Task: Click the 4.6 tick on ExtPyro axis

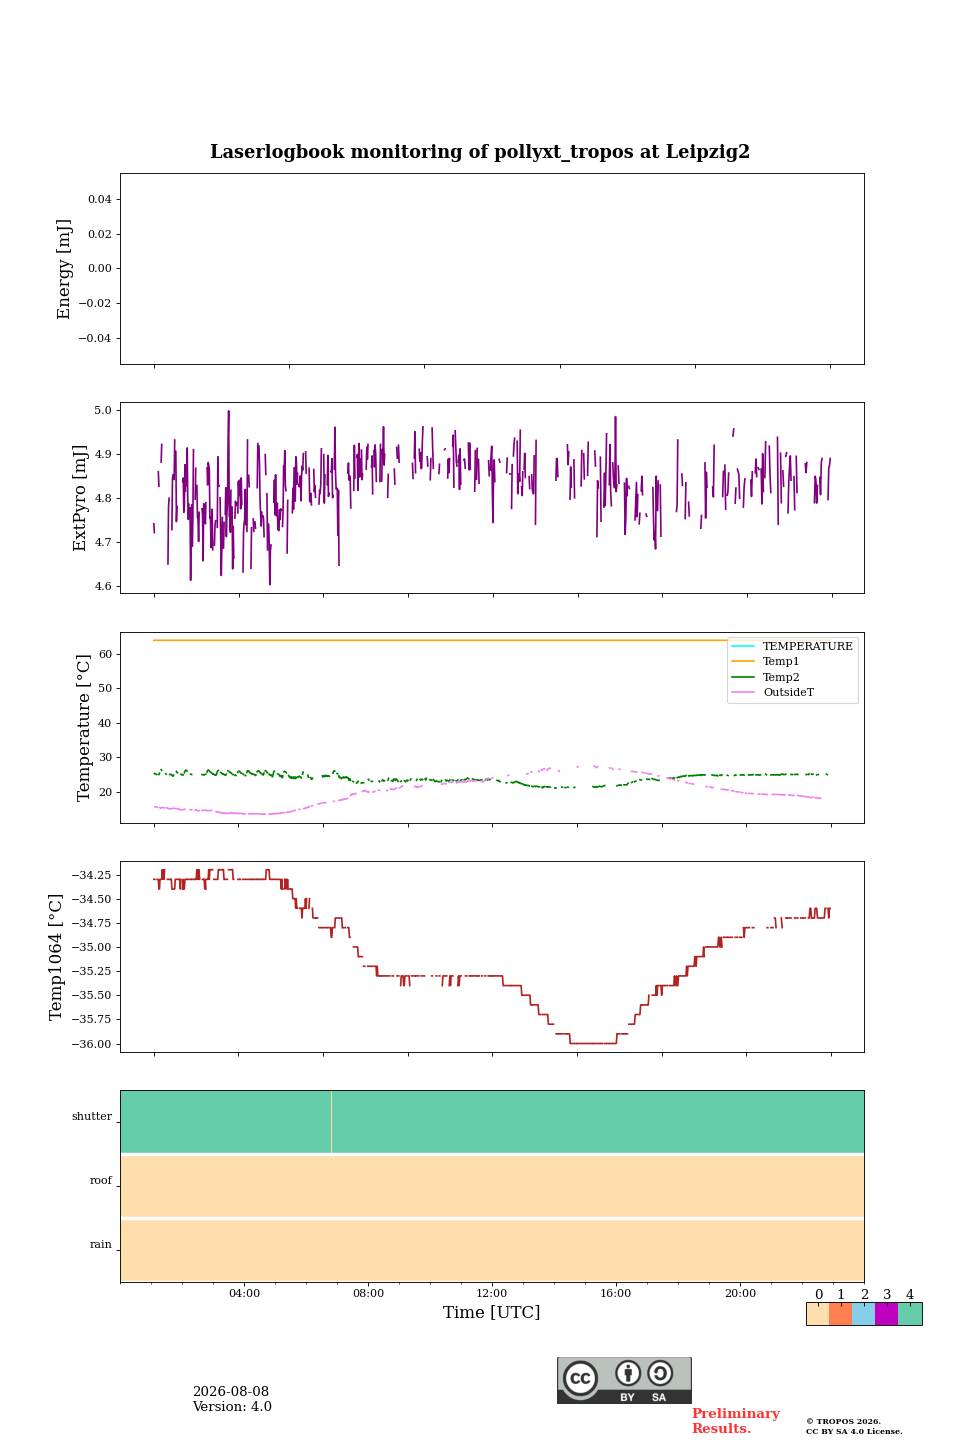Action: click(x=102, y=586)
